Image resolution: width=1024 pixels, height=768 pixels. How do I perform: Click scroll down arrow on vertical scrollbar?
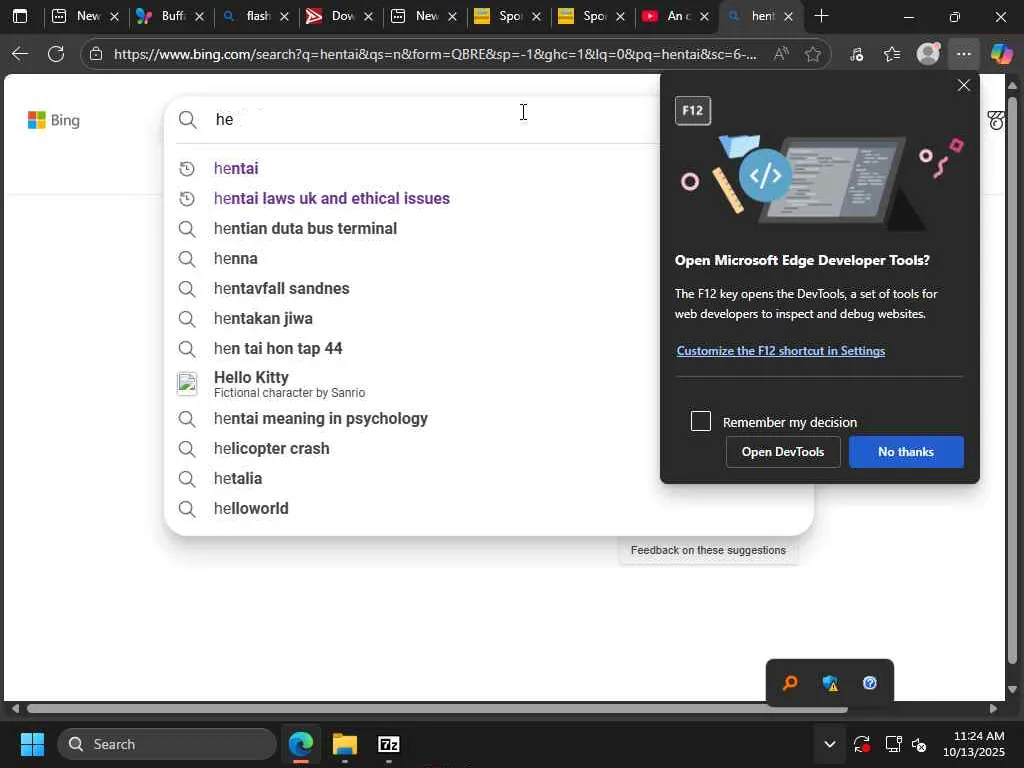[x=1012, y=690]
